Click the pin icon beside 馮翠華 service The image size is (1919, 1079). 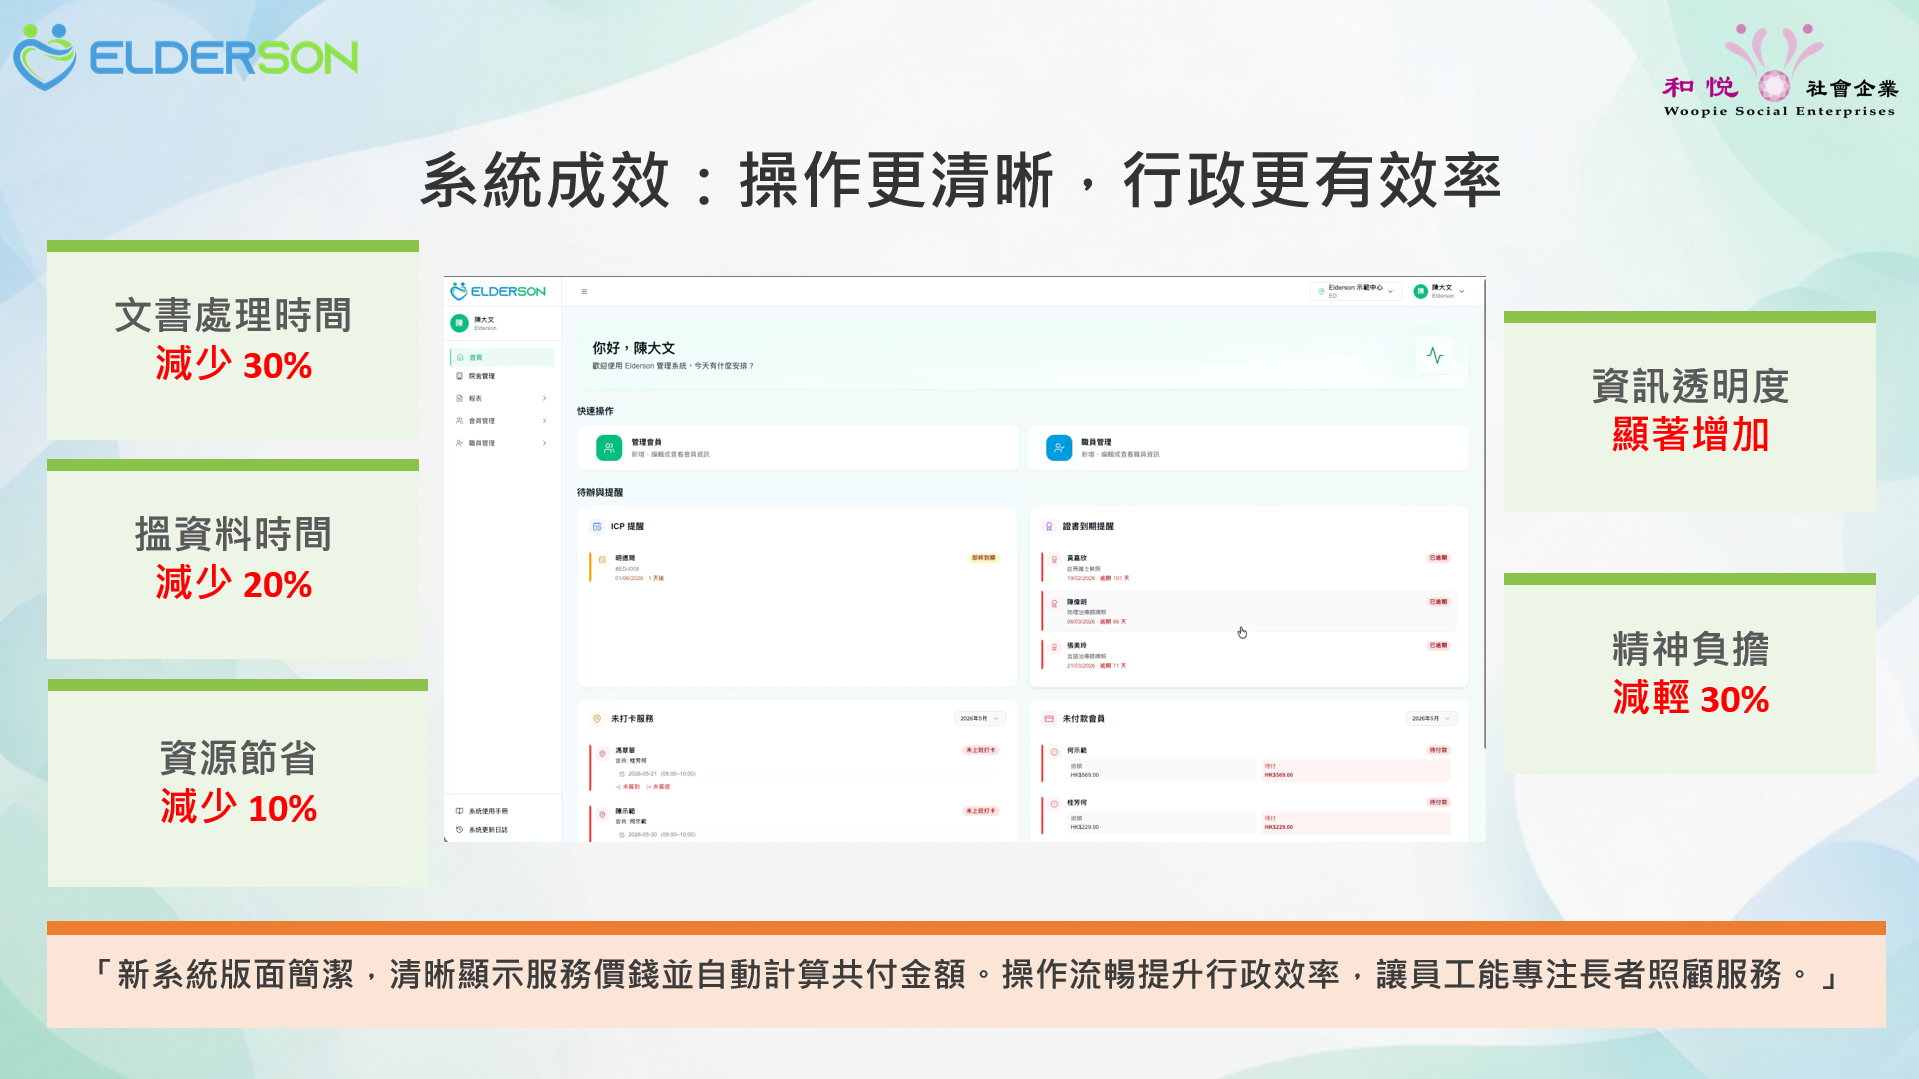(602, 753)
